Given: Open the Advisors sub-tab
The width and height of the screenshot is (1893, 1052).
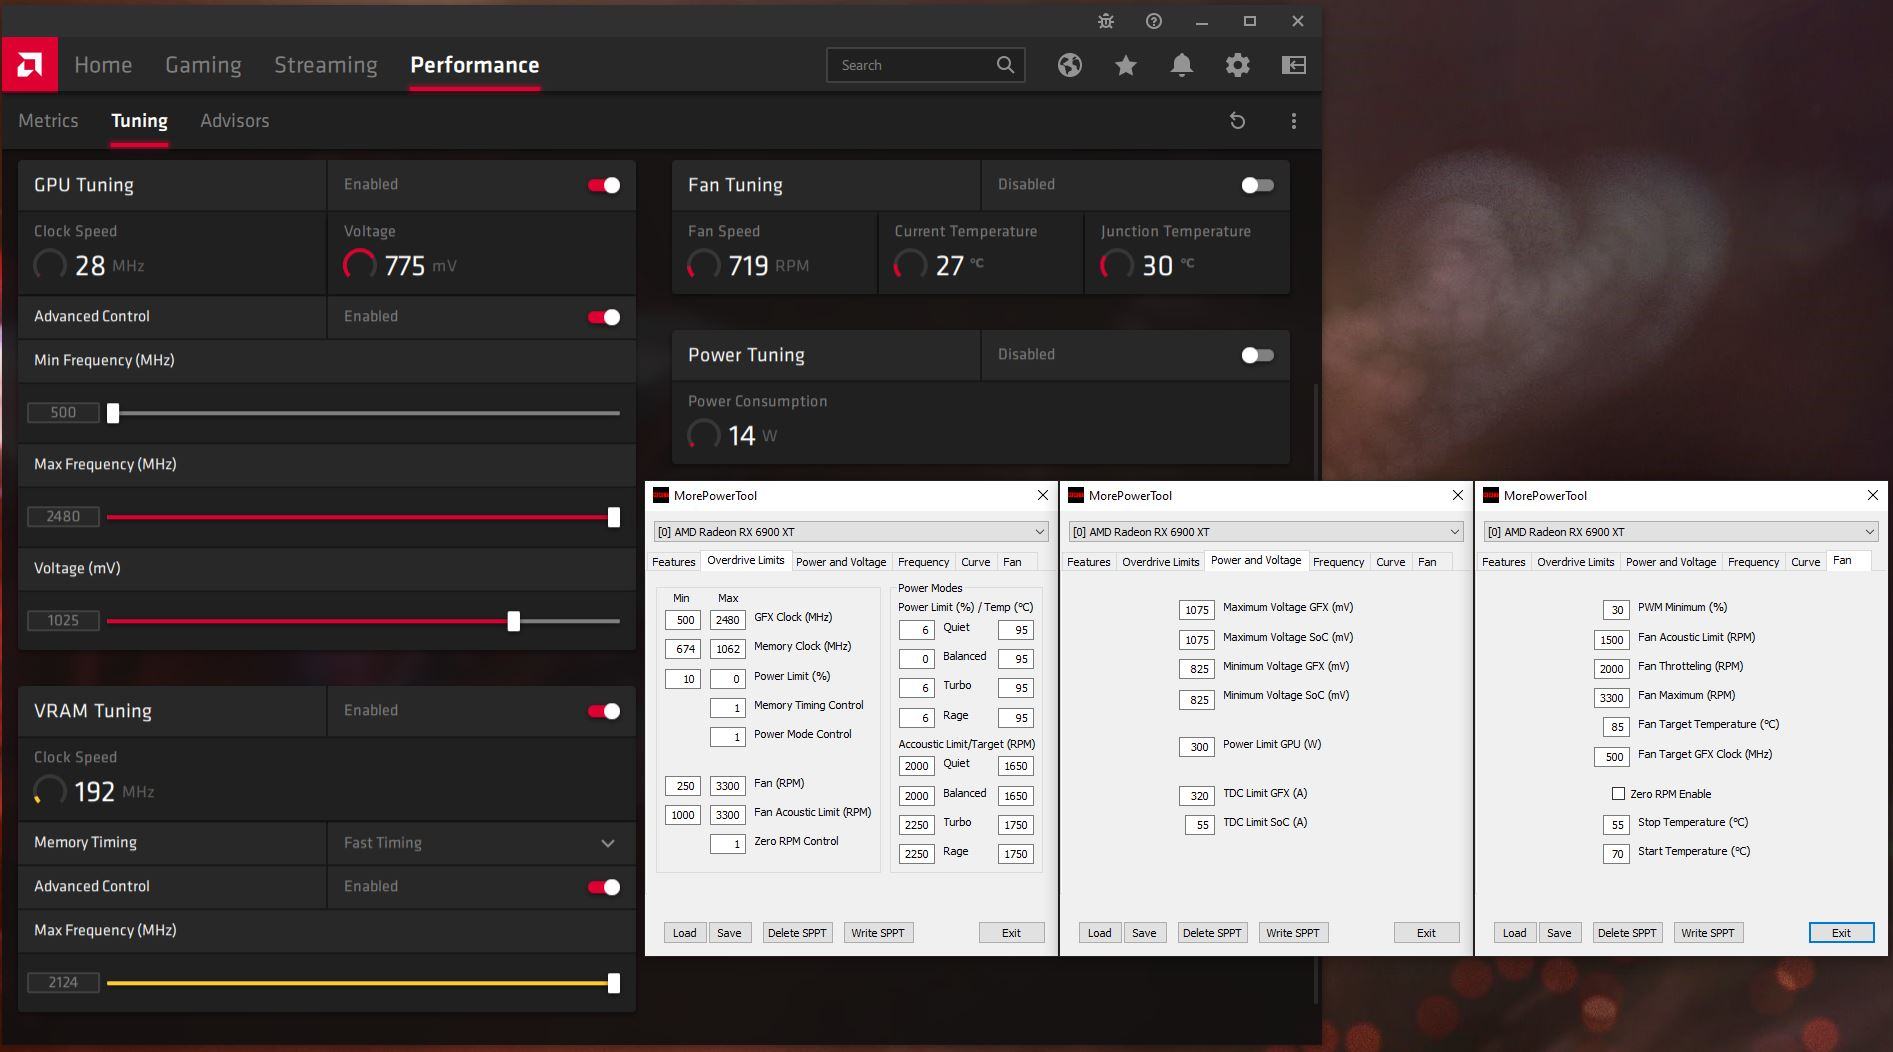Looking at the screenshot, I should coord(235,121).
